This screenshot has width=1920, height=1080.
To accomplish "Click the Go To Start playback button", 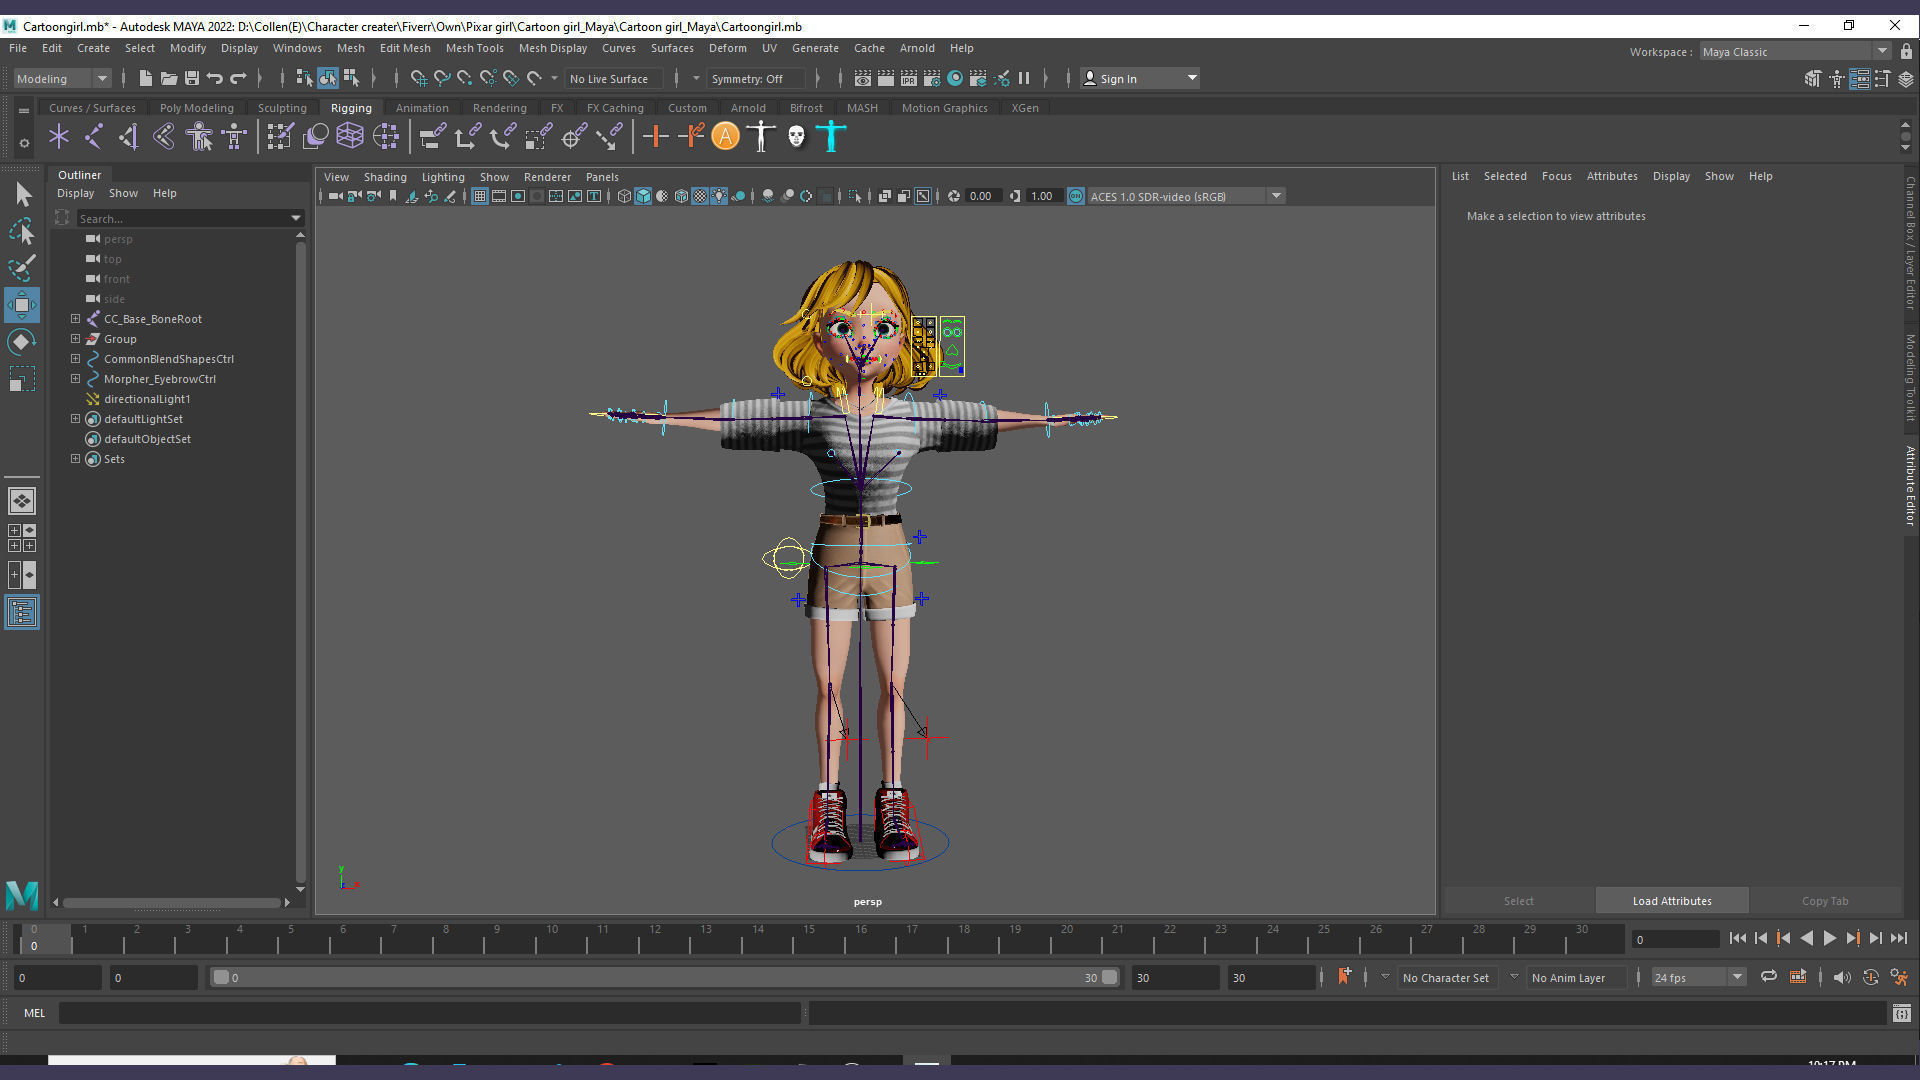I will click(1738, 938).
